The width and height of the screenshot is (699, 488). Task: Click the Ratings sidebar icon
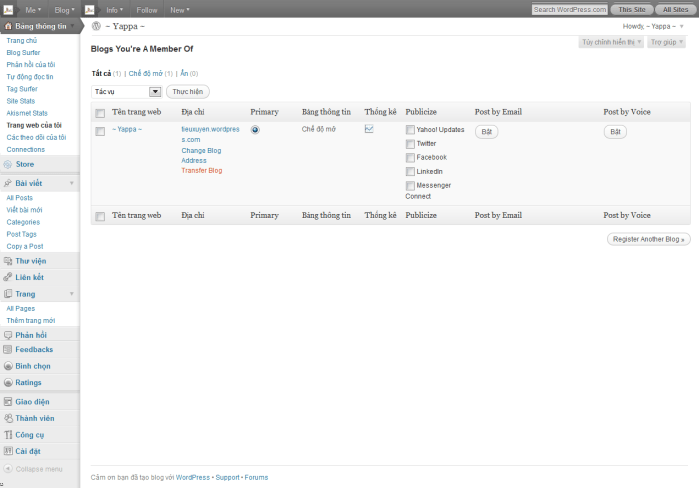point(8,382)
